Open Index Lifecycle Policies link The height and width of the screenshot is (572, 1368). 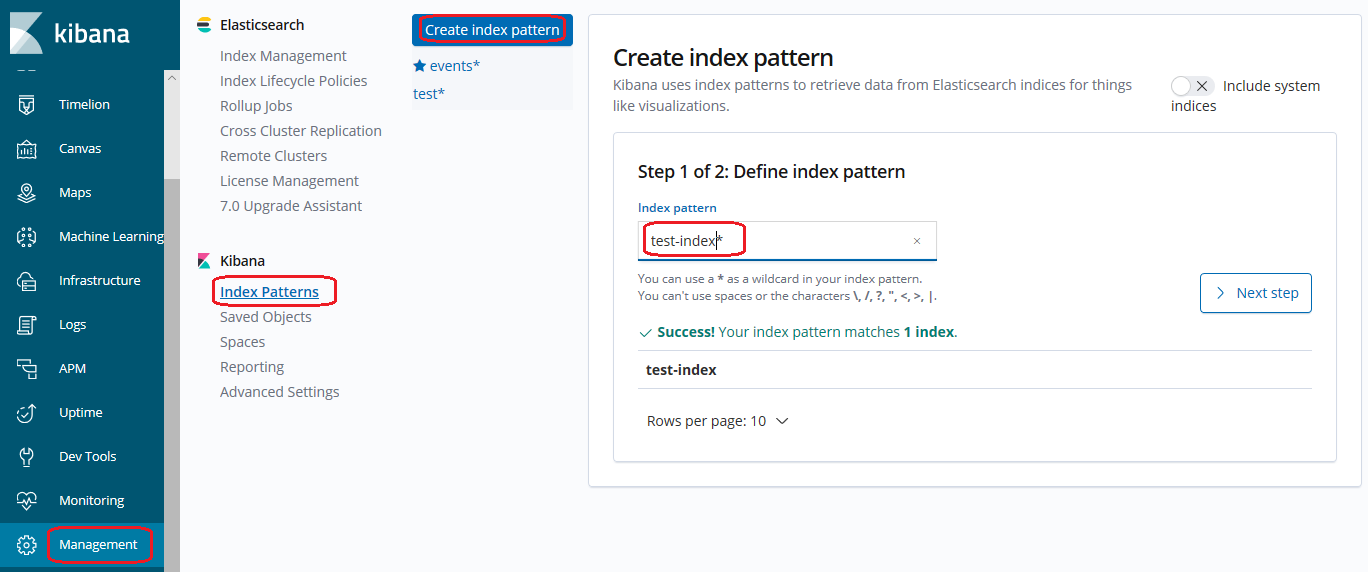click(x=293, y=81)
